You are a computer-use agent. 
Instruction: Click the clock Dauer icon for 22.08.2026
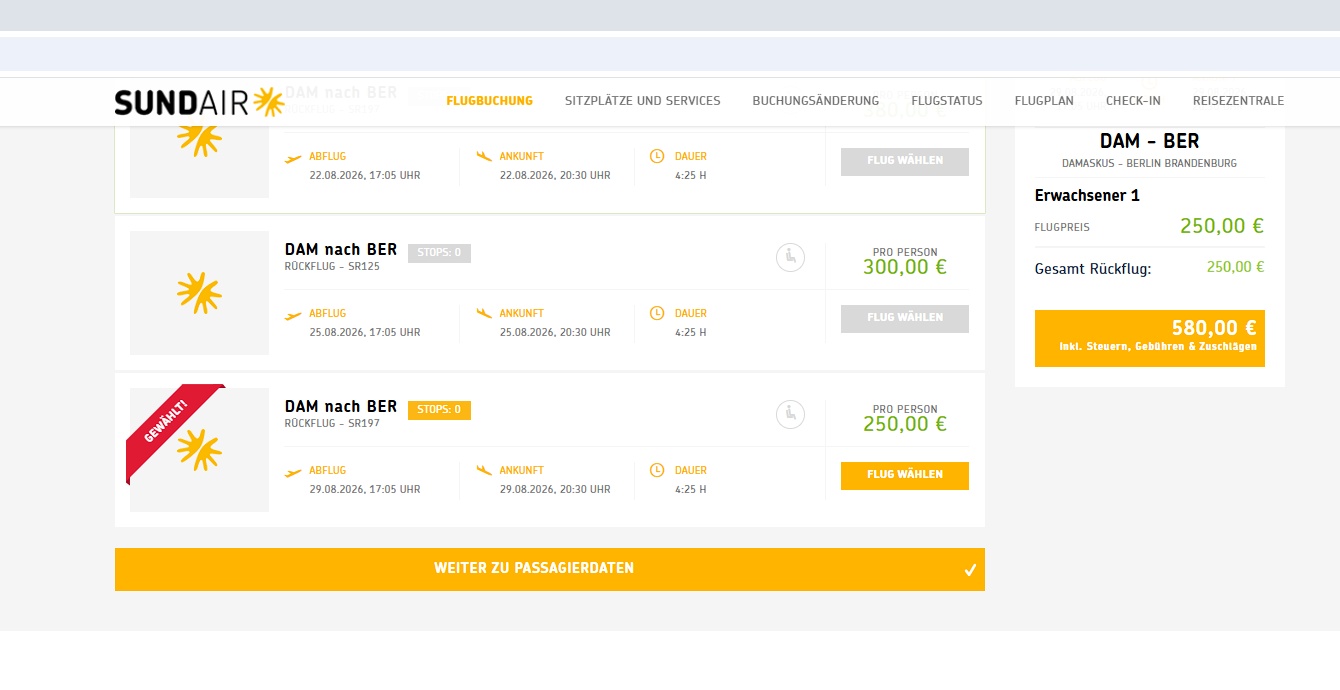(x=657, y=156)
